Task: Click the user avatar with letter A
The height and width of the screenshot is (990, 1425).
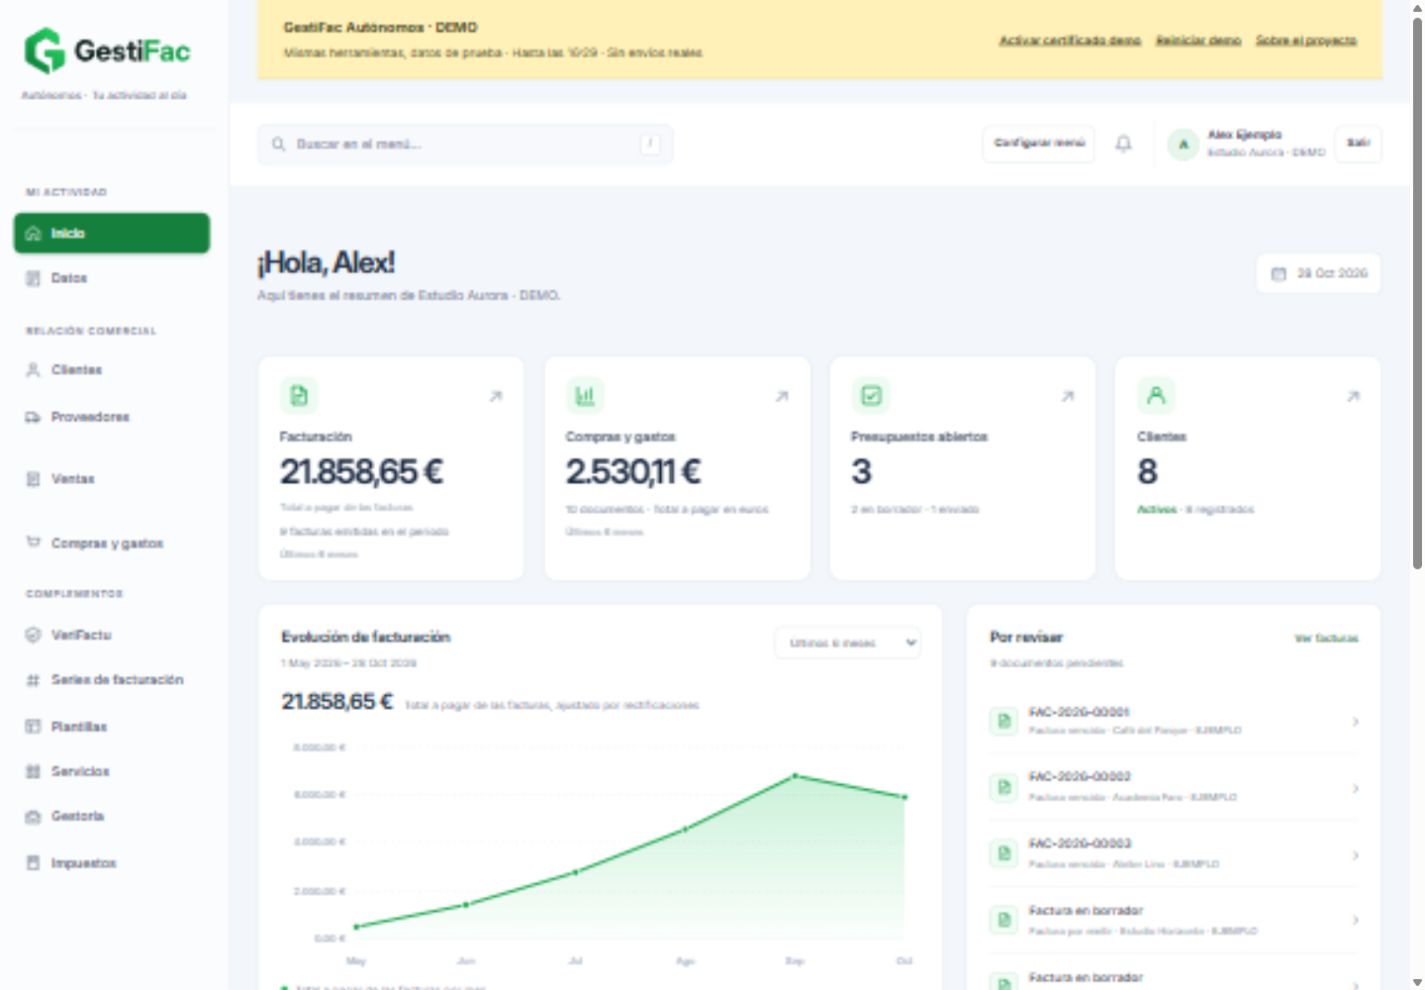Action: pyautogui.click(x=1183, y=144)
